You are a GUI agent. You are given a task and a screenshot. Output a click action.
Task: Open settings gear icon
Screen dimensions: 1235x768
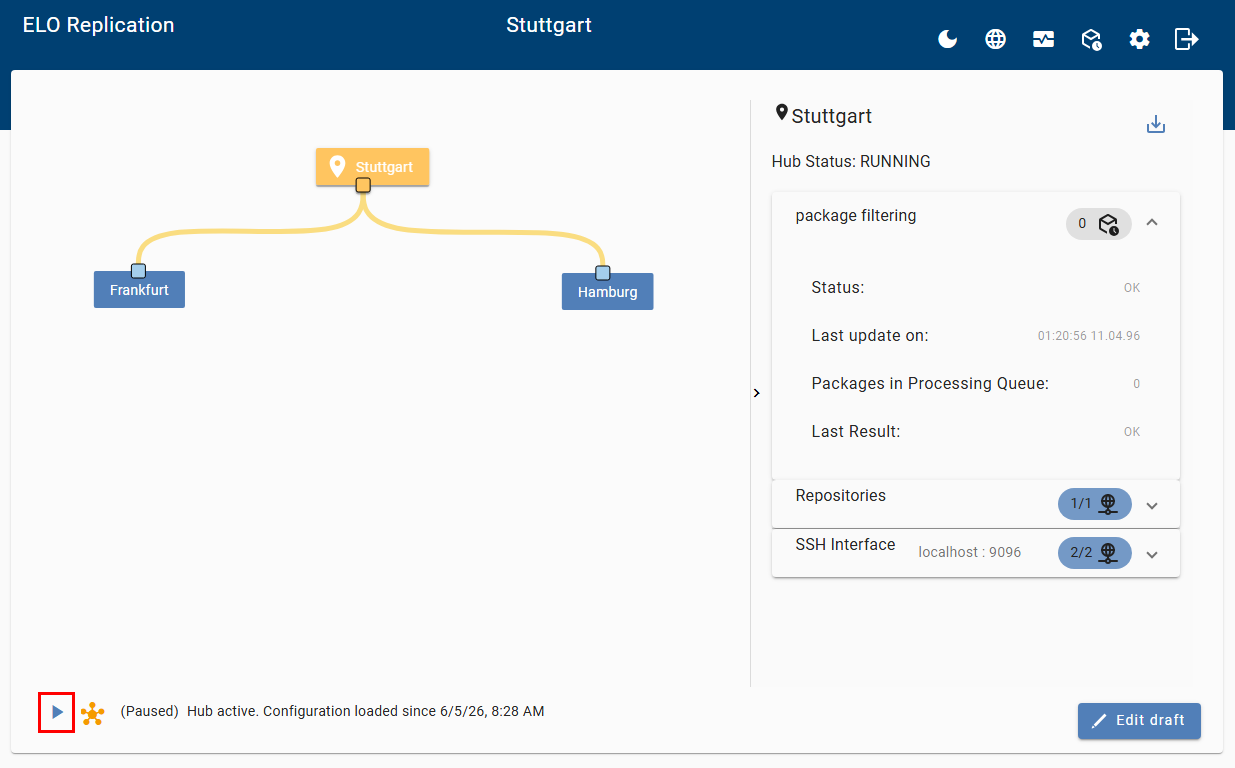(1139, 39)
